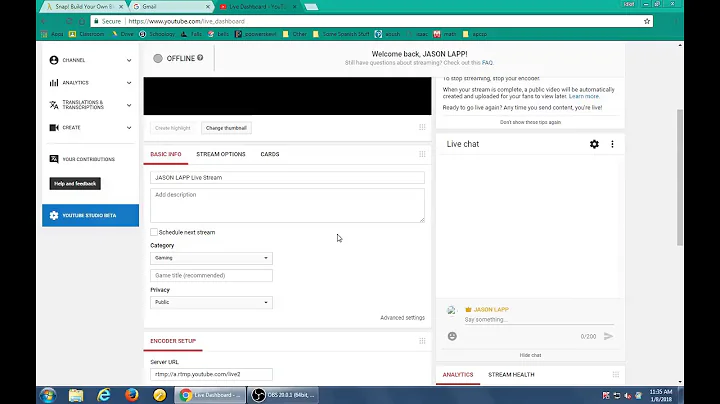Switch to the Snap! browser tab
The image size is (720, 404).
click(x=84, y=6)
